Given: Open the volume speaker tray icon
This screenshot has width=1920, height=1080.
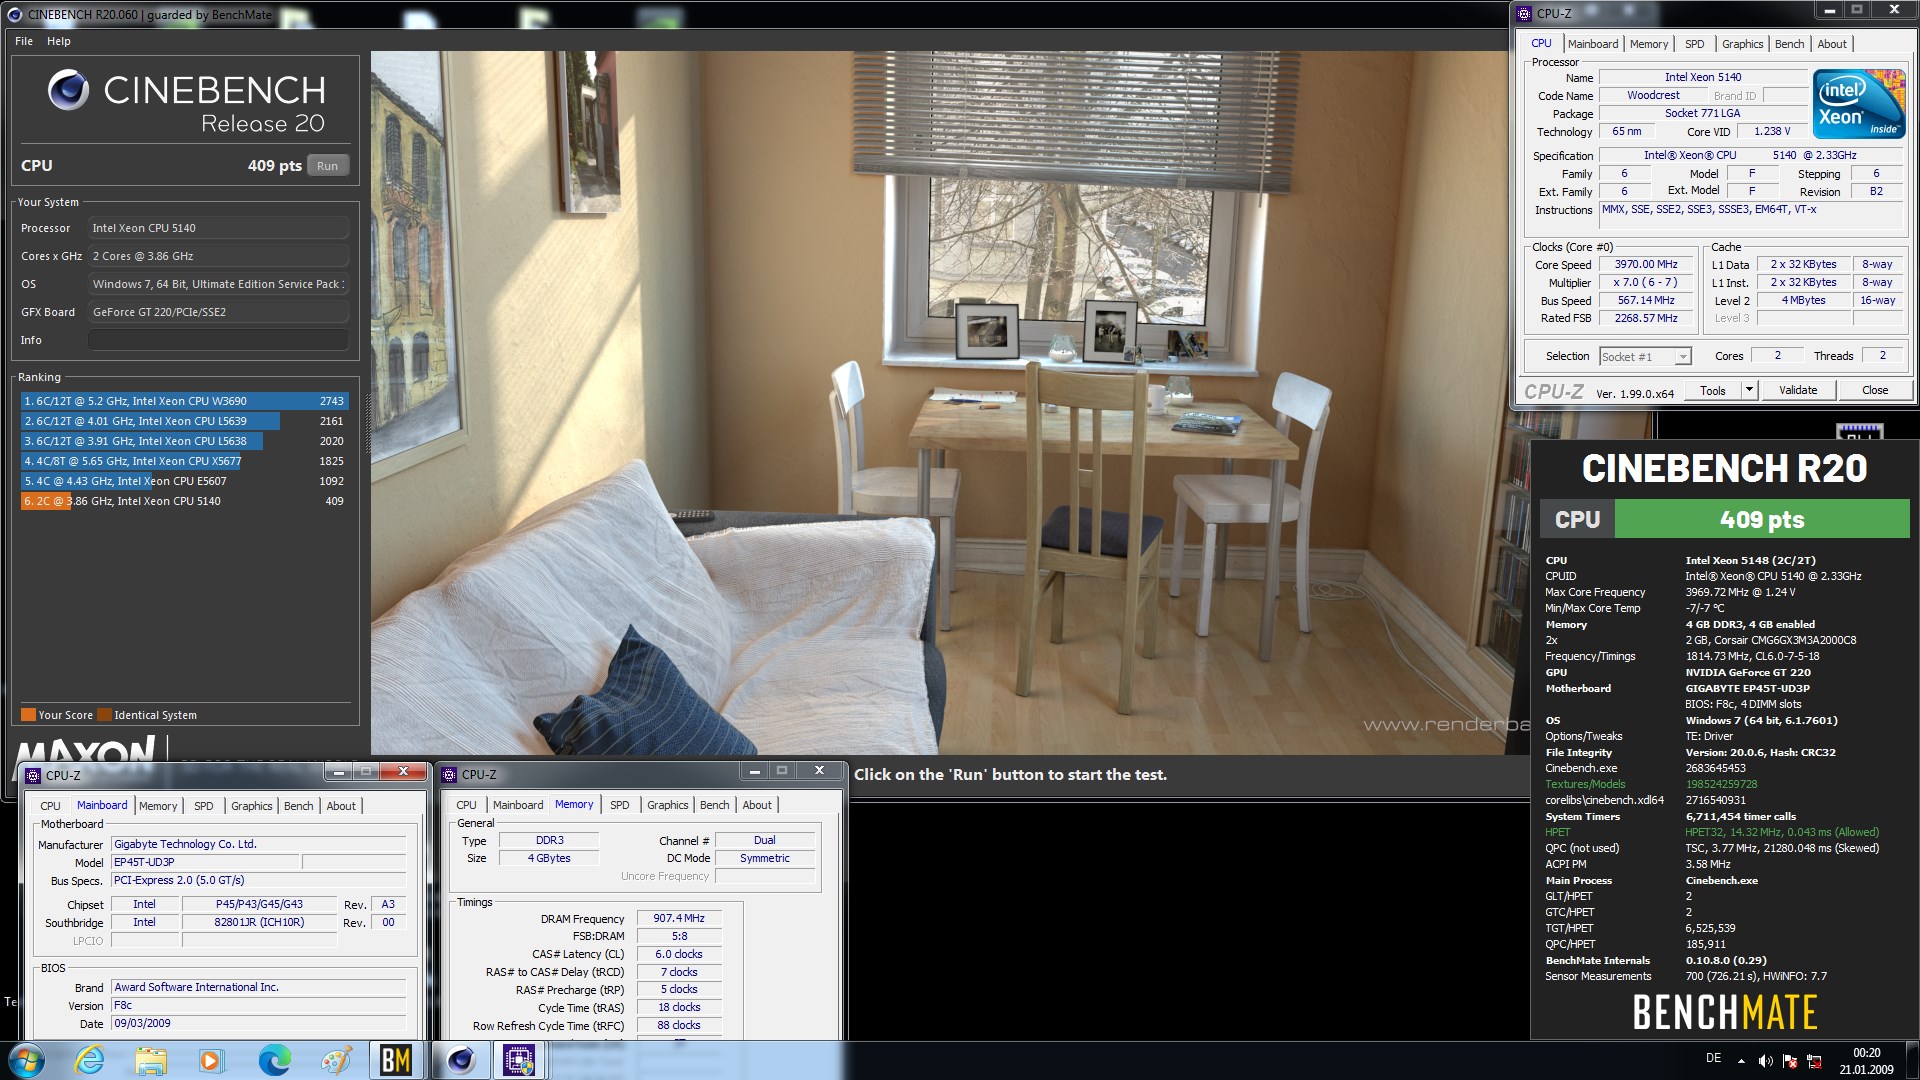Looking at the screenshot, I should [1765, 1061].
